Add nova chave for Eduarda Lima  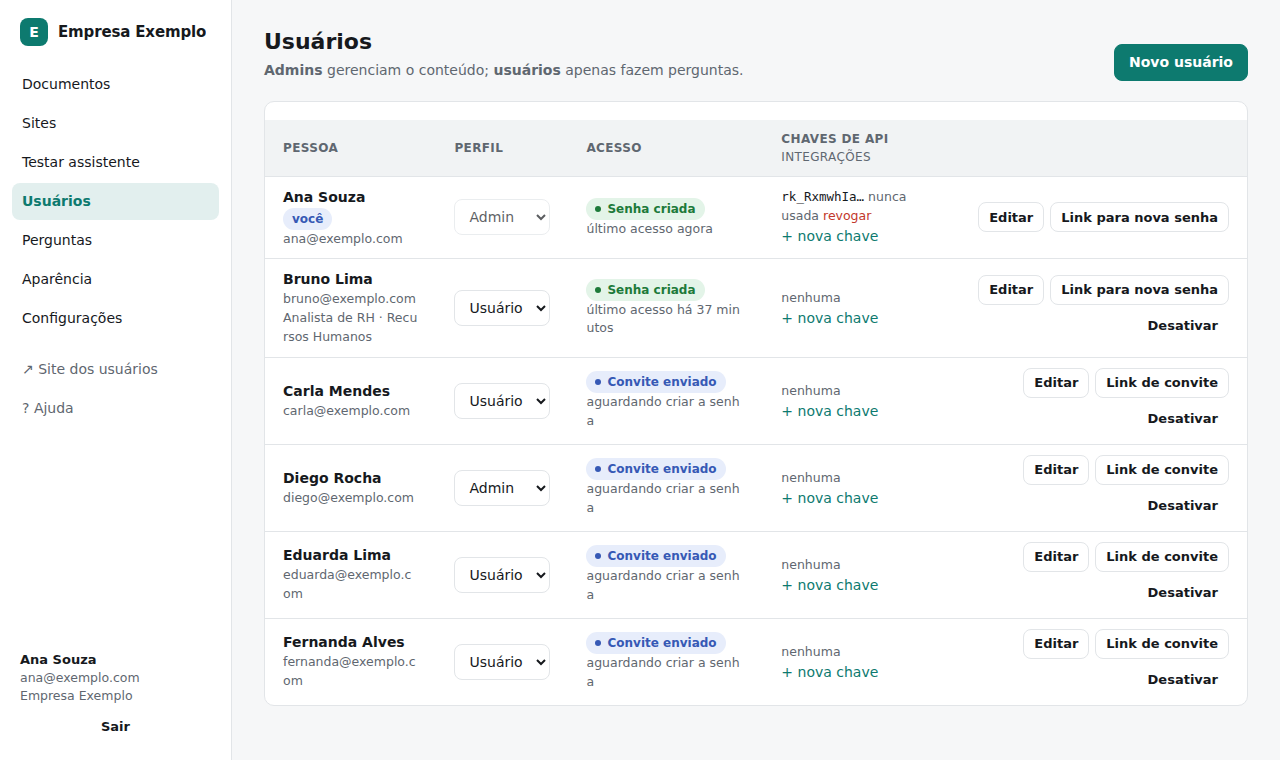830,585
